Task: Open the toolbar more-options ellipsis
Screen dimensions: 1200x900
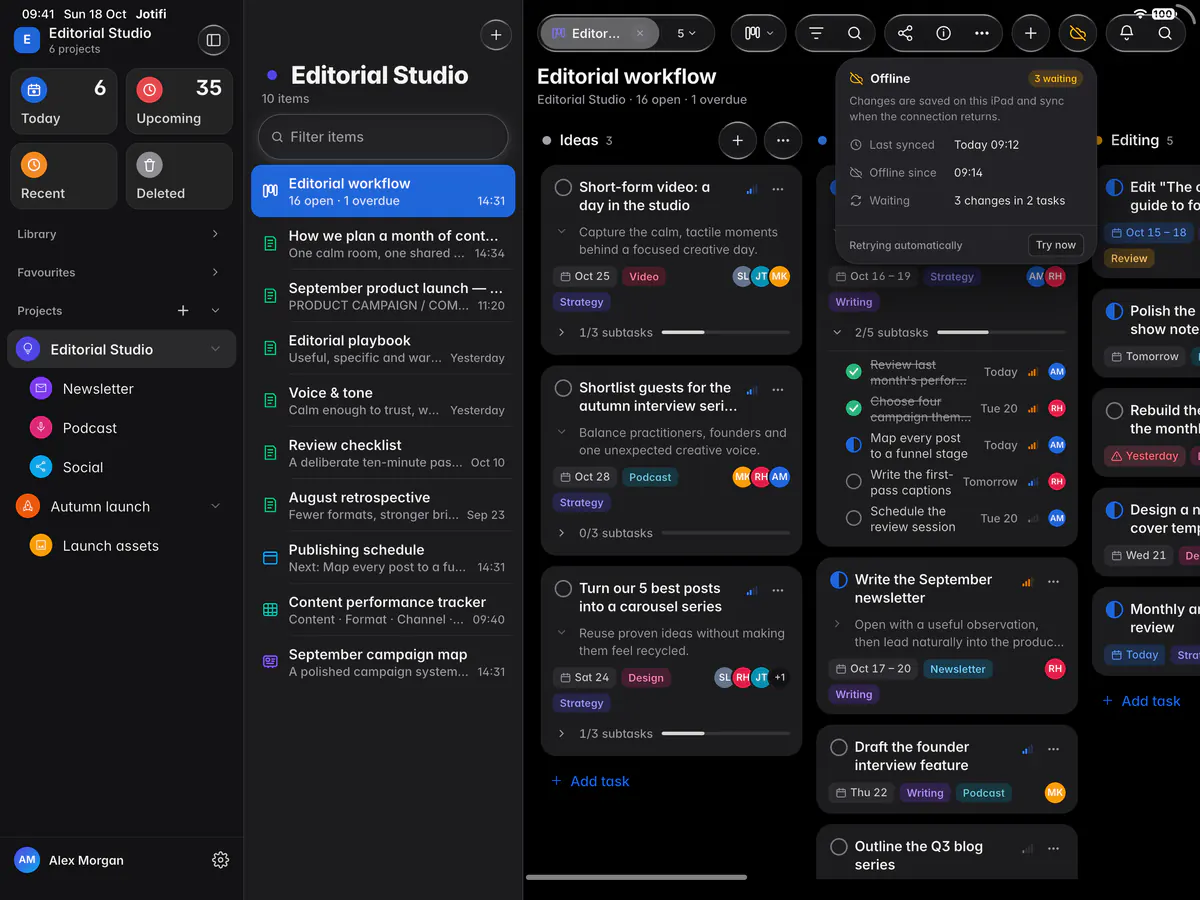Action: (x=981, y=33)
